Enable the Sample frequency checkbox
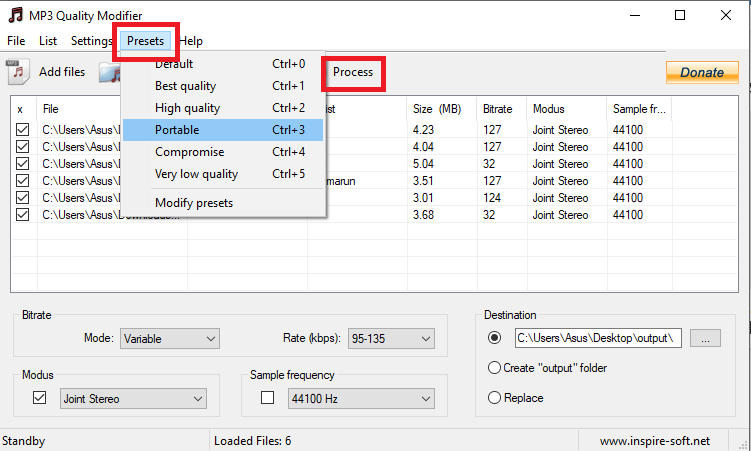Image resolution: width=751 pixels, height=451 pixels. (267, 397)
